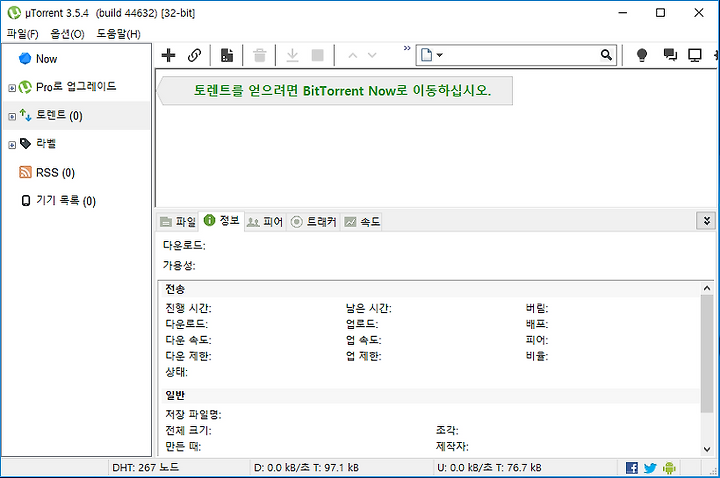Image resolution: width=720 pixels, height=478 pixels.
Task: Click the Move Up Queue arrow
Action: pos(353,56)
